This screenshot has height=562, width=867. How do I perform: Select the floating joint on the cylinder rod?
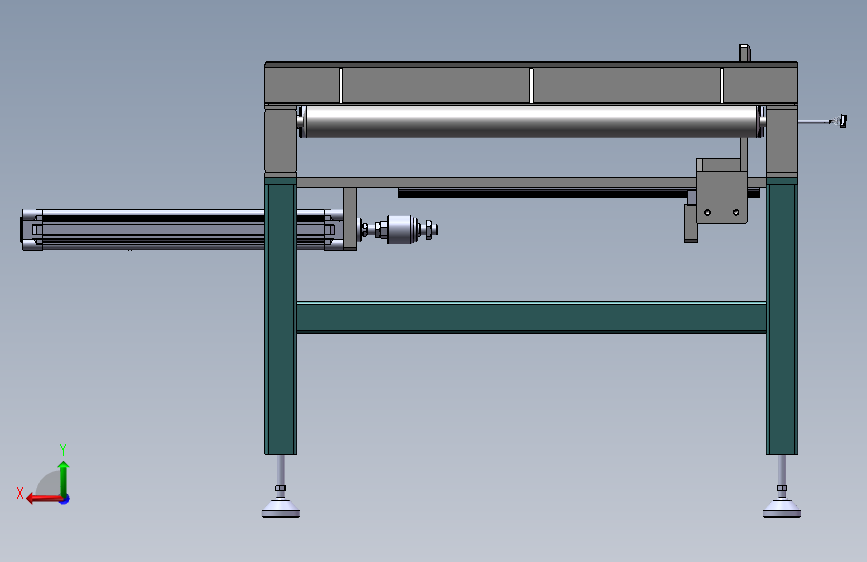point(401,229)
